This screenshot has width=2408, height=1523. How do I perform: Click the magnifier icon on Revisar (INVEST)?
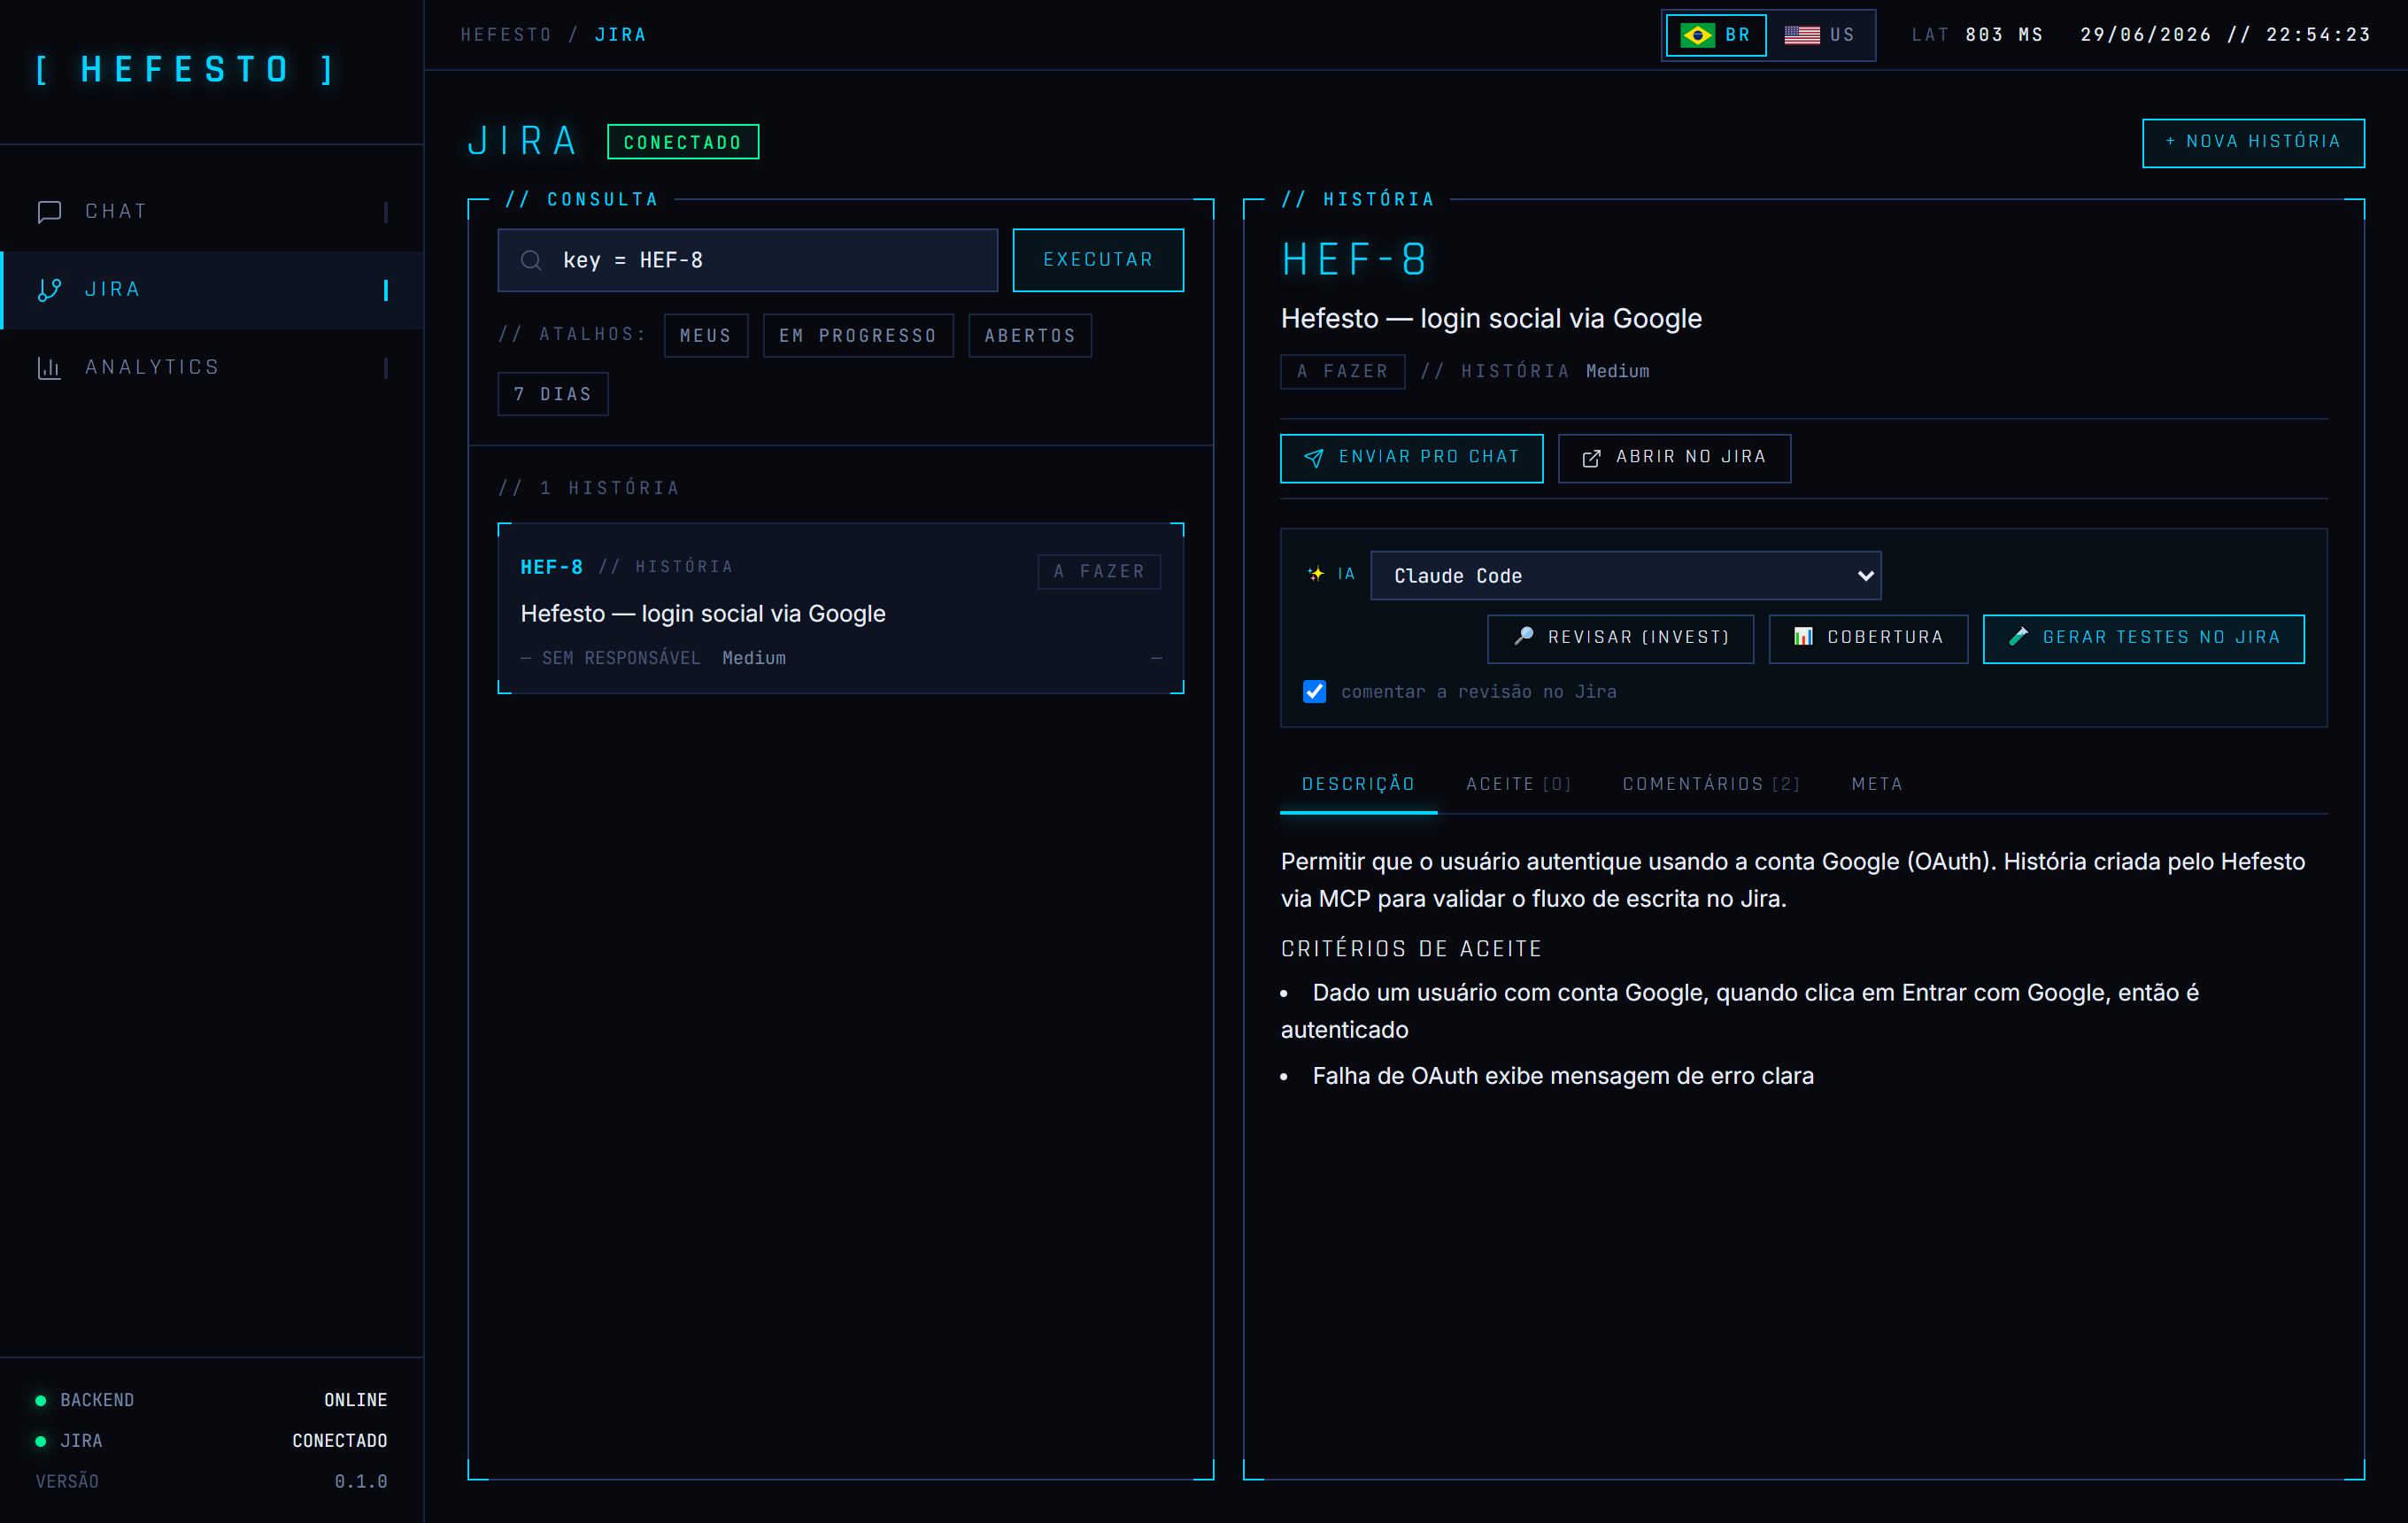[x=1524, y=636]
